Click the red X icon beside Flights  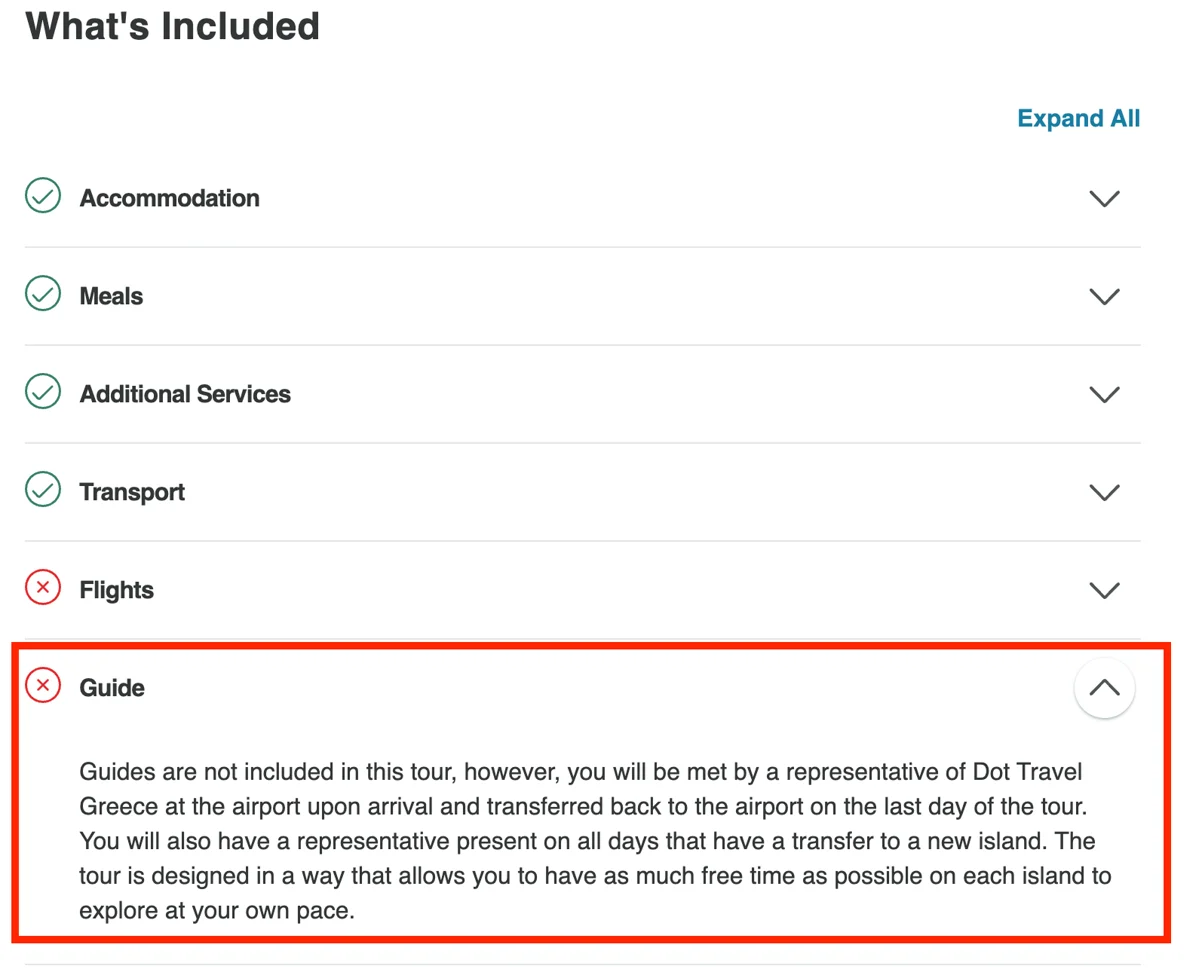point(43,589)
